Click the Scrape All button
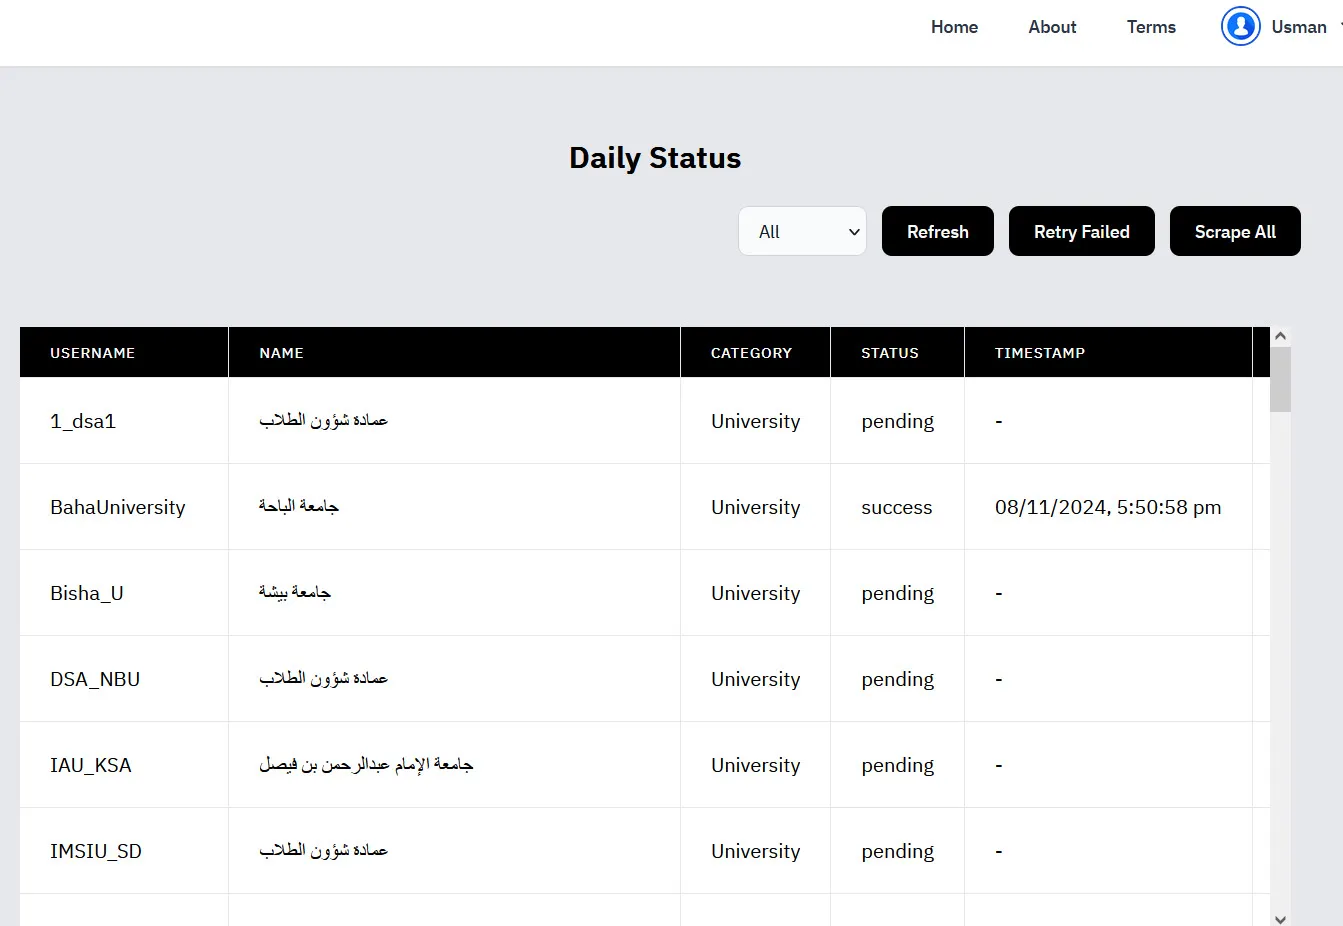Screen dimensions: 1343x926 point(1235,231)
